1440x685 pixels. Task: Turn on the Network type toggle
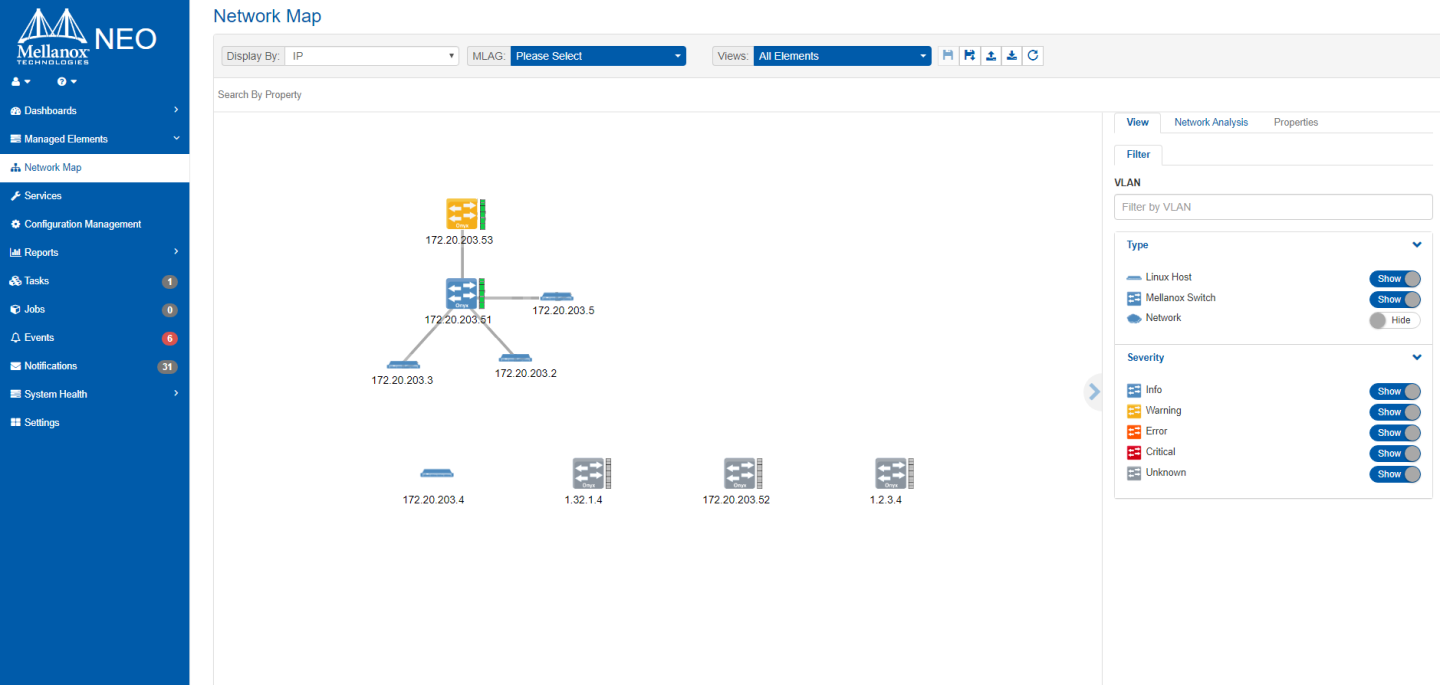coord(1394,320)
